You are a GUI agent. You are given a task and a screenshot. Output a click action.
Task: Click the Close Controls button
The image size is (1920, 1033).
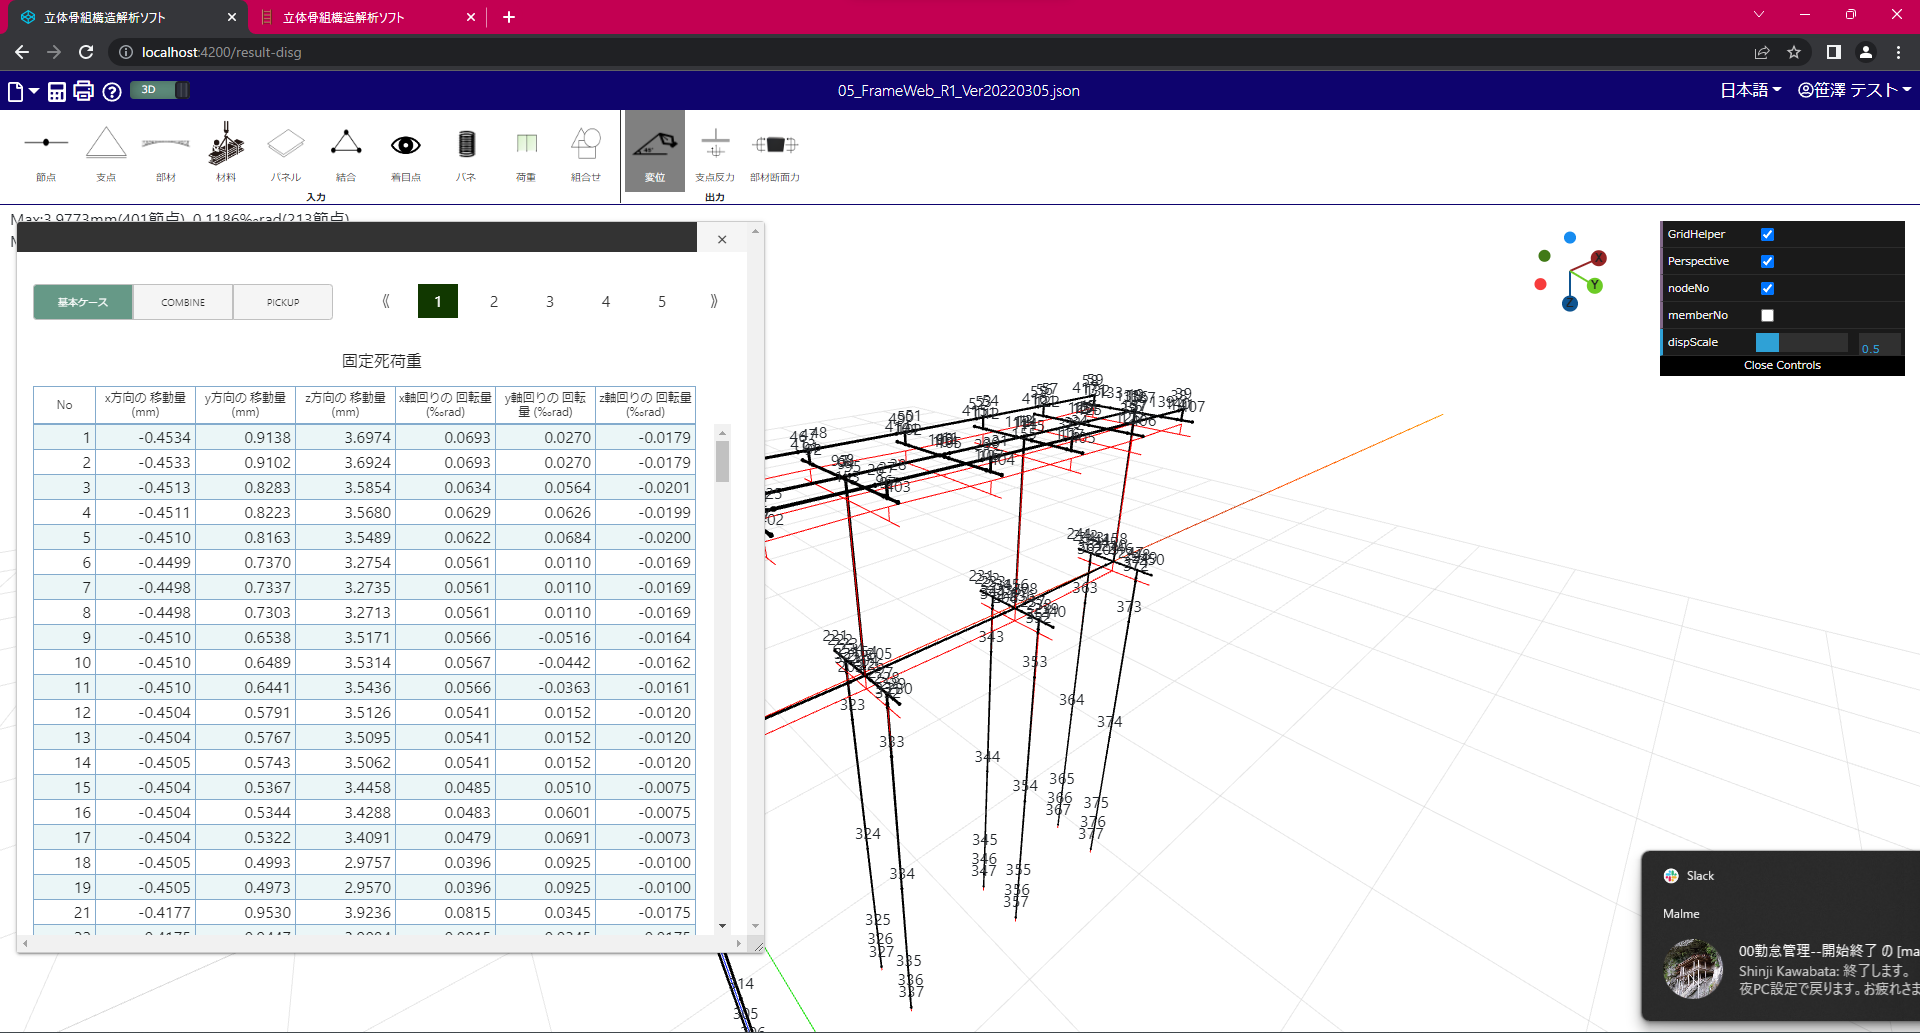[x=1782, y=364]
